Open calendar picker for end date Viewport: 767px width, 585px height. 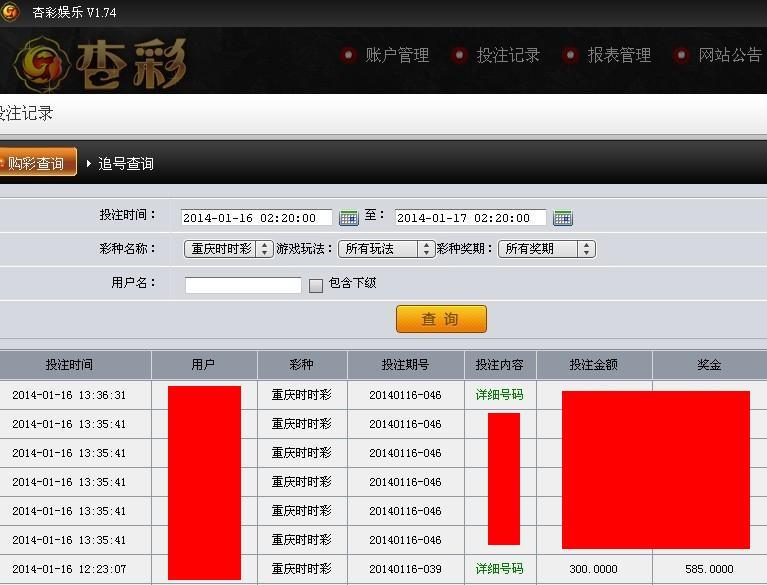[563, 217]
